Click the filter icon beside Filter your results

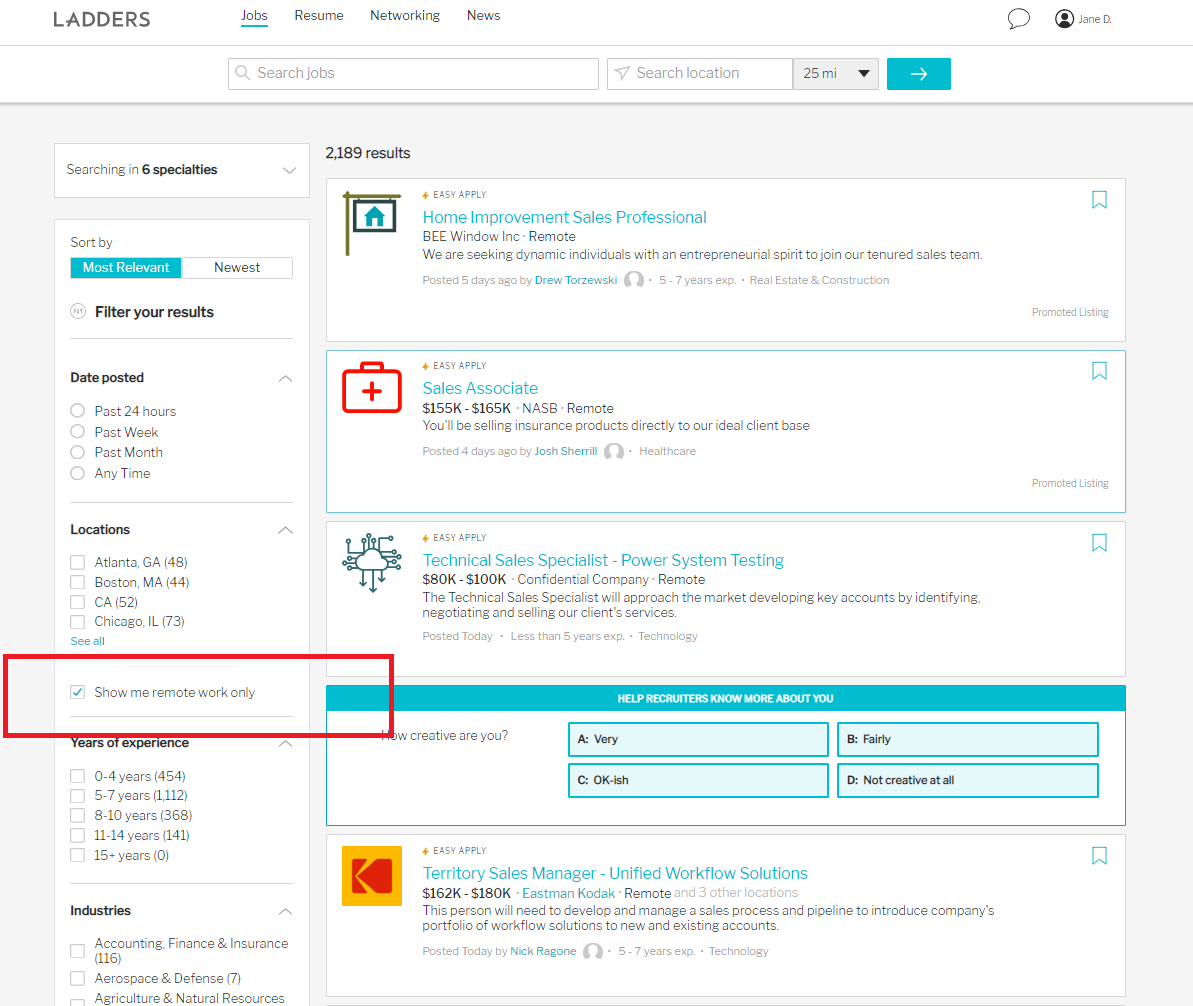pos(78,311)
